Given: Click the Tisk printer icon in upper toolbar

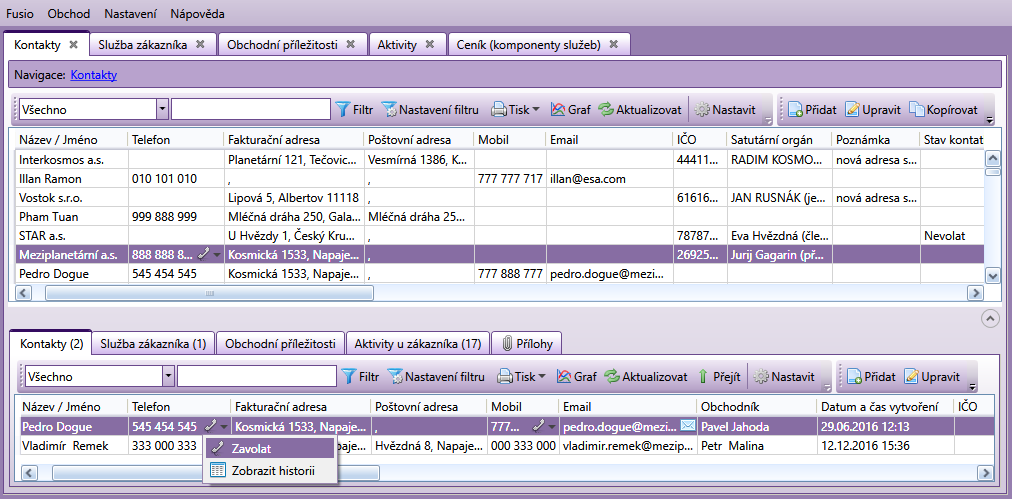Looking at the screenshot, I should click(499, 110).
